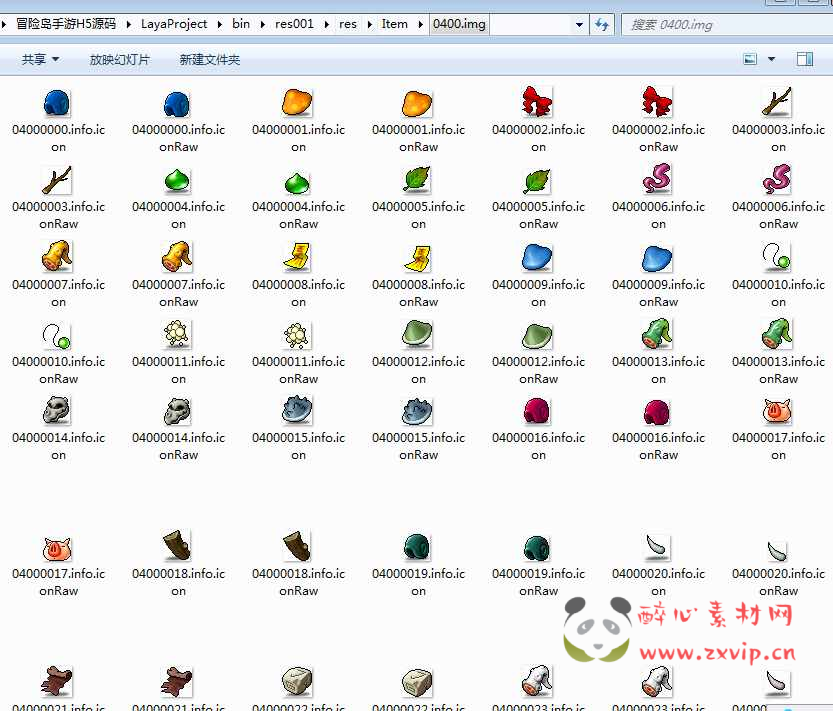Screen dimensions: 833x711
Task: Open the view options dropdown arrow
Action: click(x=772, y=60)
